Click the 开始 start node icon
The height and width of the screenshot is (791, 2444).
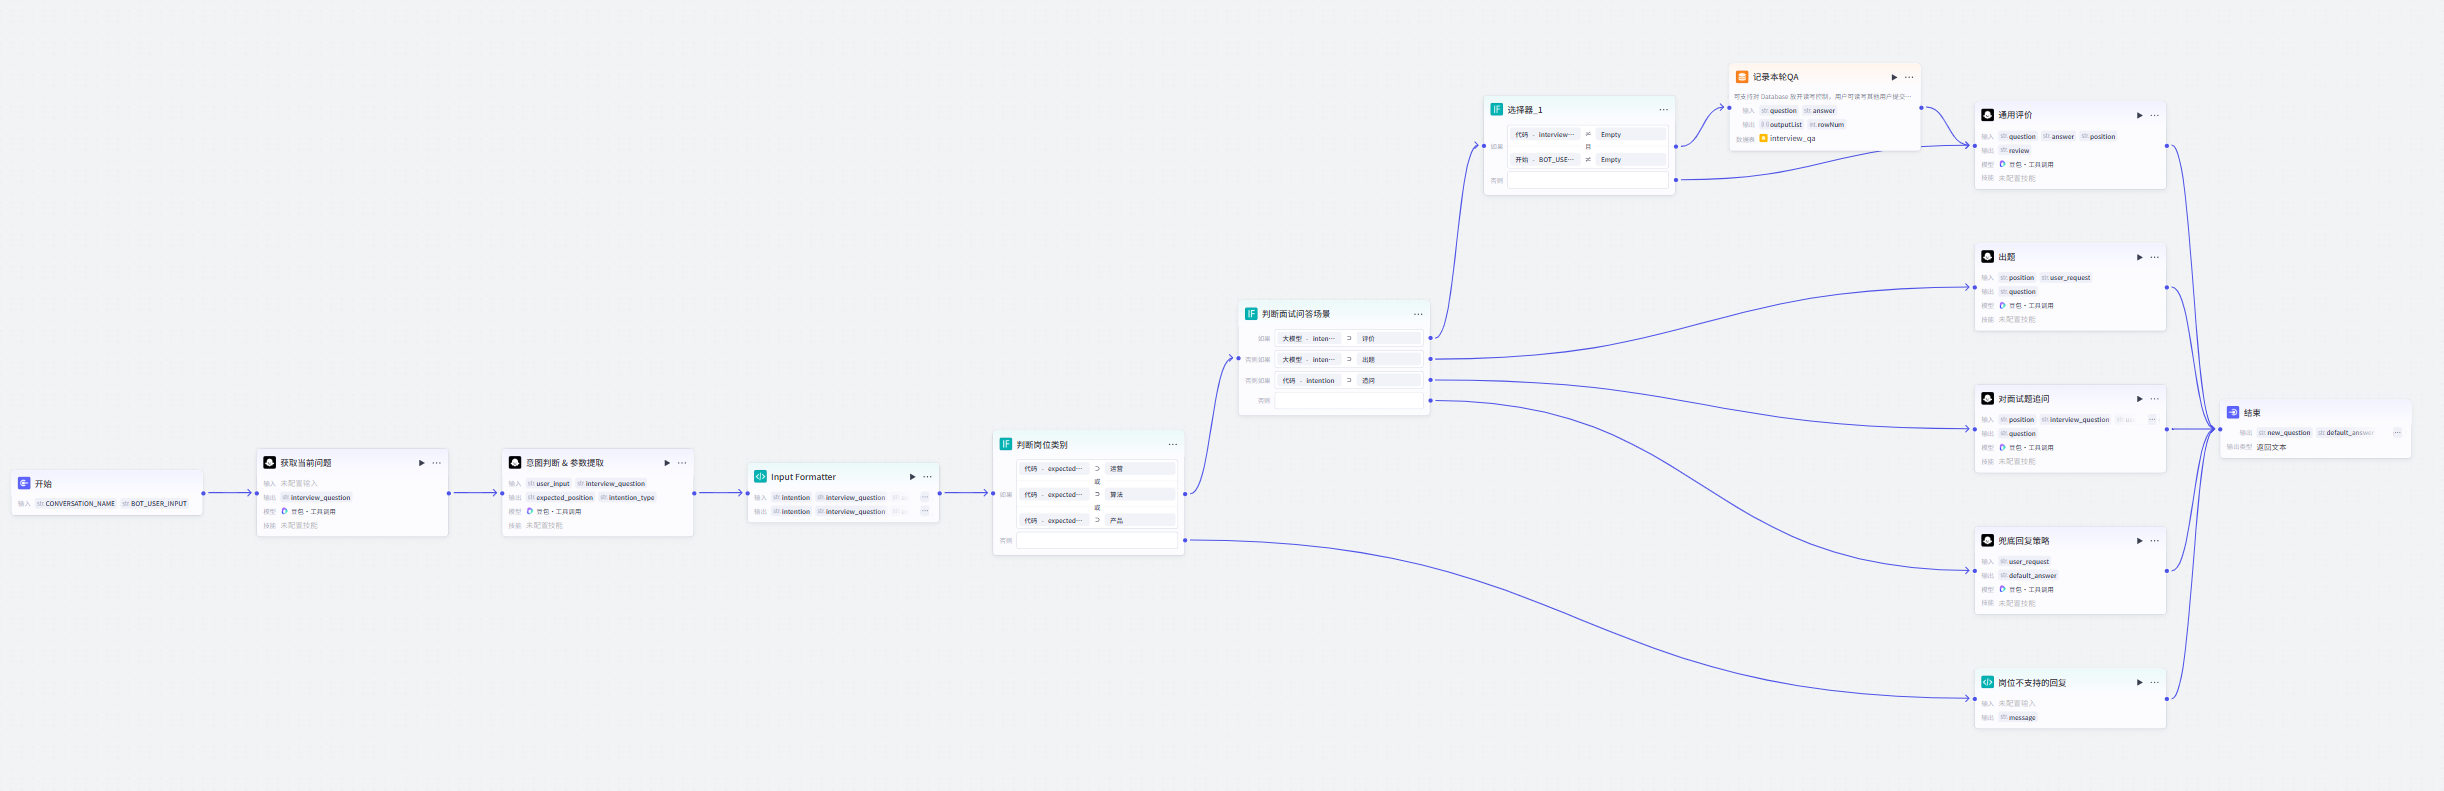pyautogui.click(x=24, y=483)
